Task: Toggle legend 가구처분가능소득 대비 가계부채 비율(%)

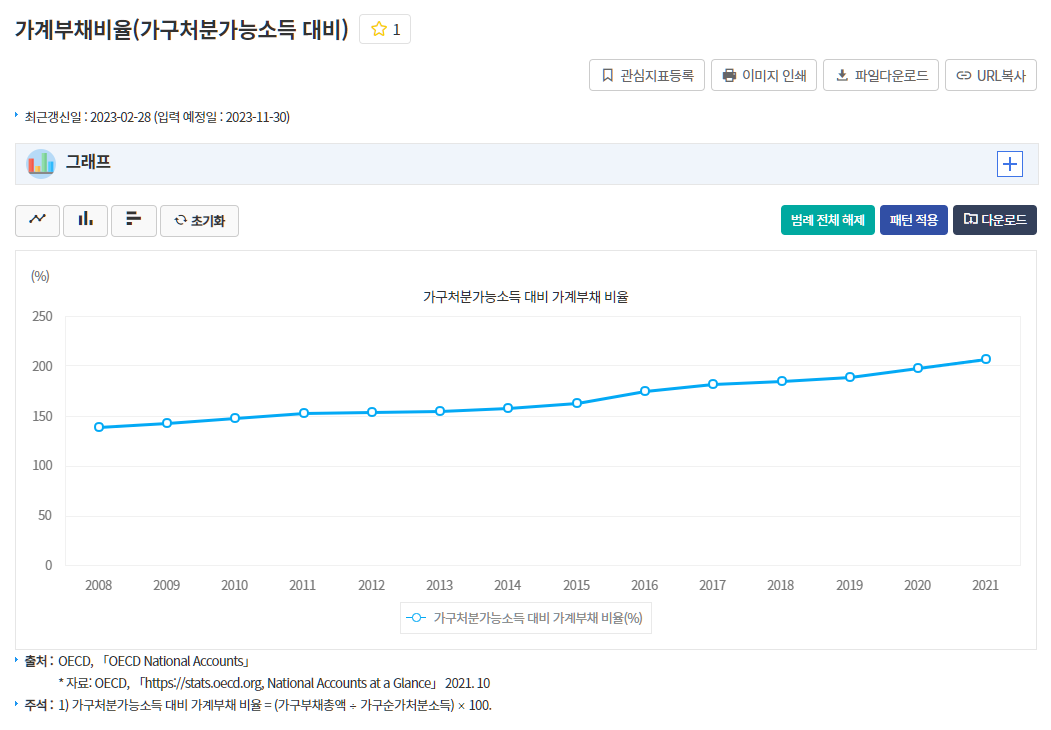Action: 526,618
